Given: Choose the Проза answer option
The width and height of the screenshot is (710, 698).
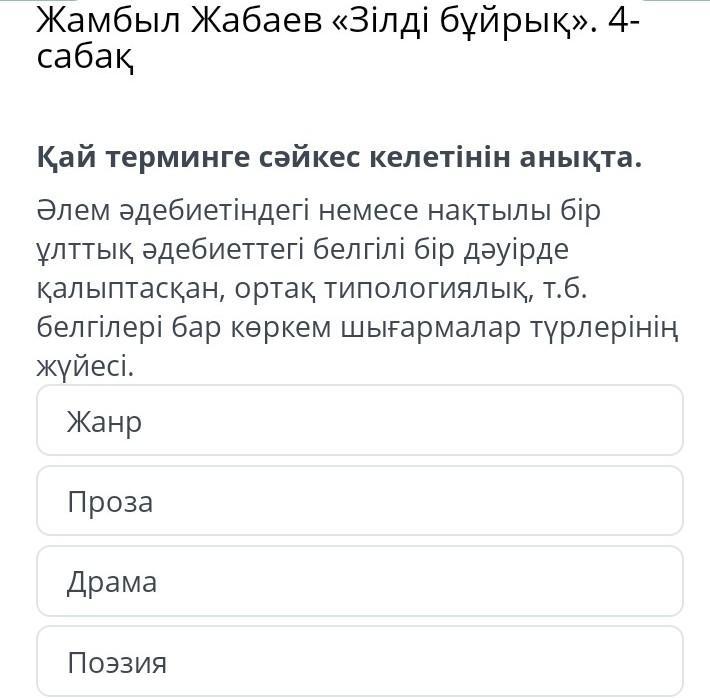Looking at the screenshot, I should point(359,501).
